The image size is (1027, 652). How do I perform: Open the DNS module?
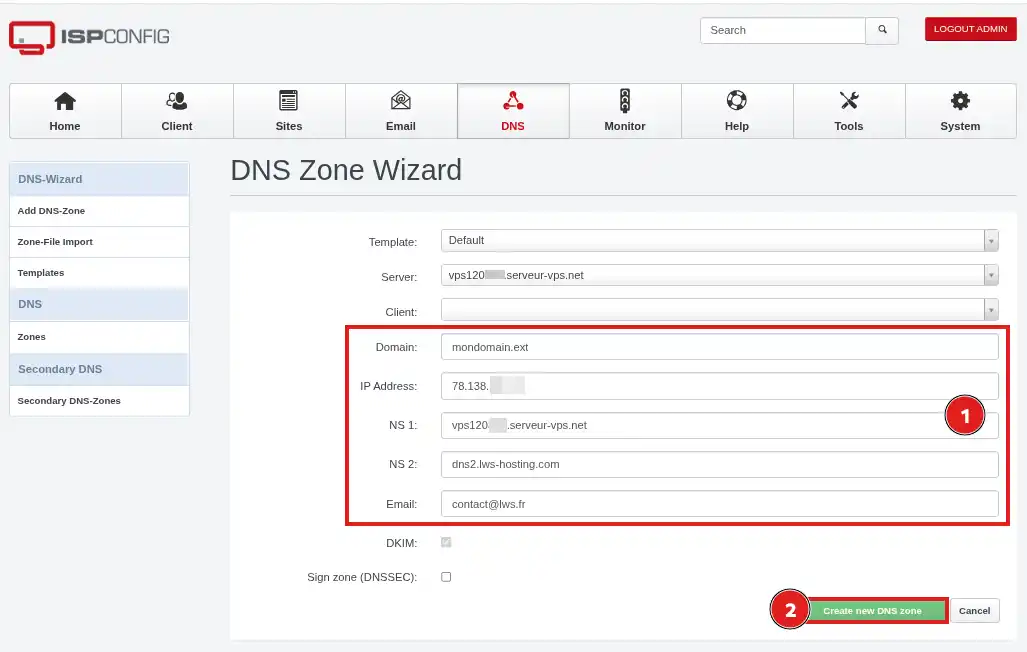(x=513, y=111)
